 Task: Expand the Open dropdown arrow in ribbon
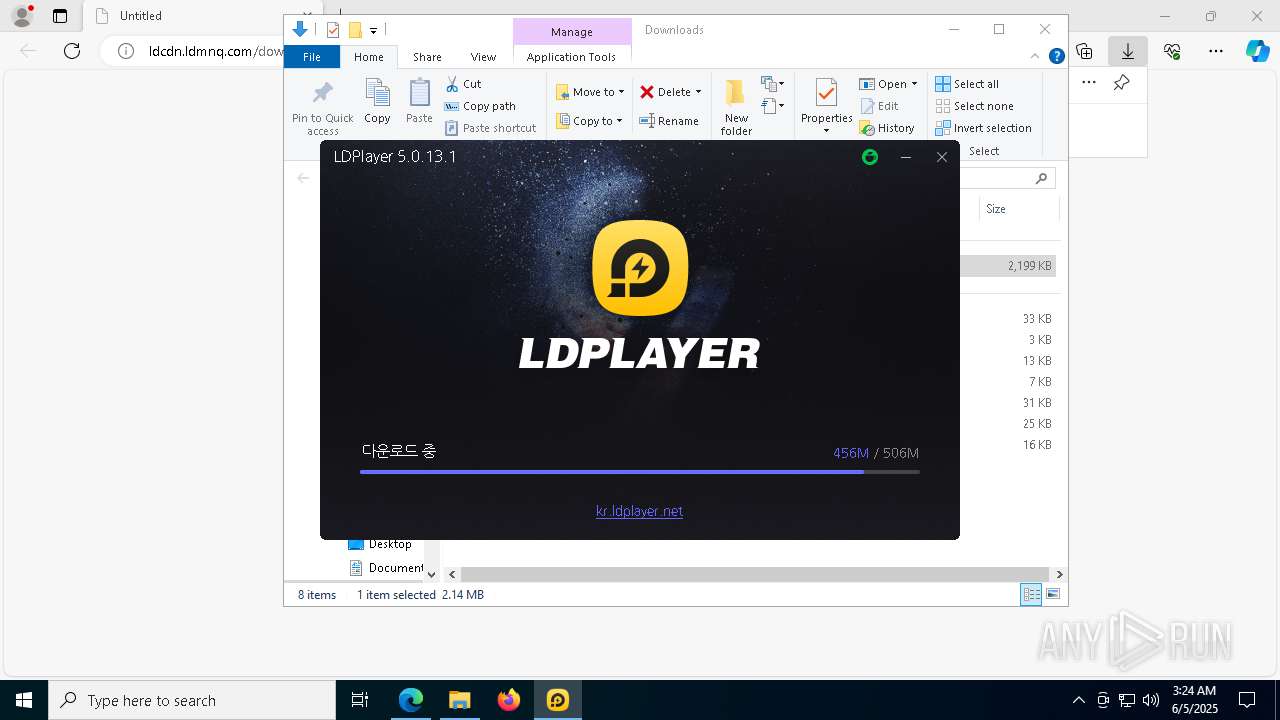pos(914,84)
